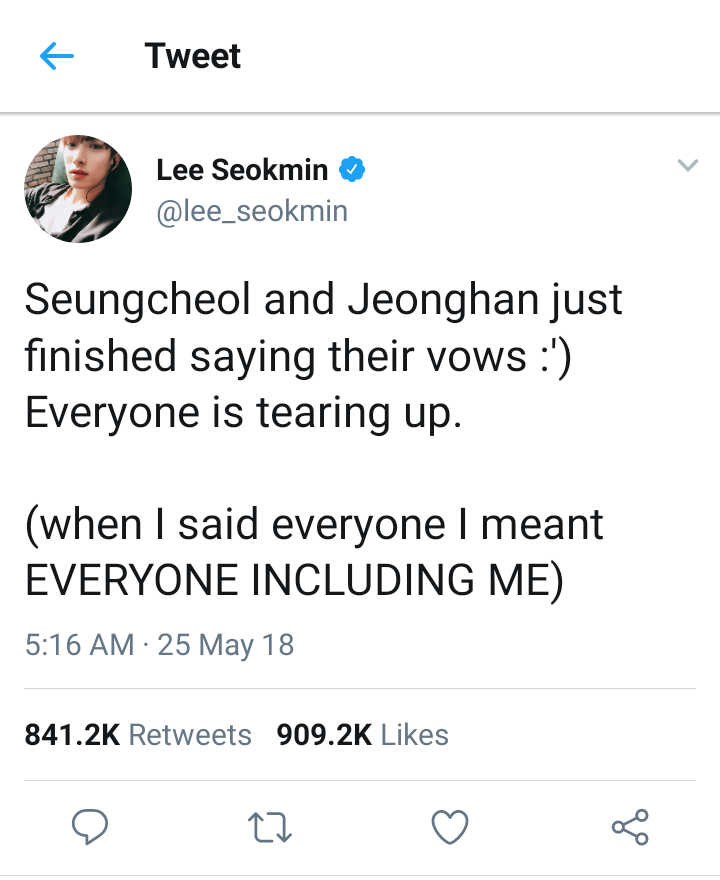Viewport: 720px width, 880px height.
Task: Tap the 'Everyone is tearing up' line
Action: (x=244, y=412)
